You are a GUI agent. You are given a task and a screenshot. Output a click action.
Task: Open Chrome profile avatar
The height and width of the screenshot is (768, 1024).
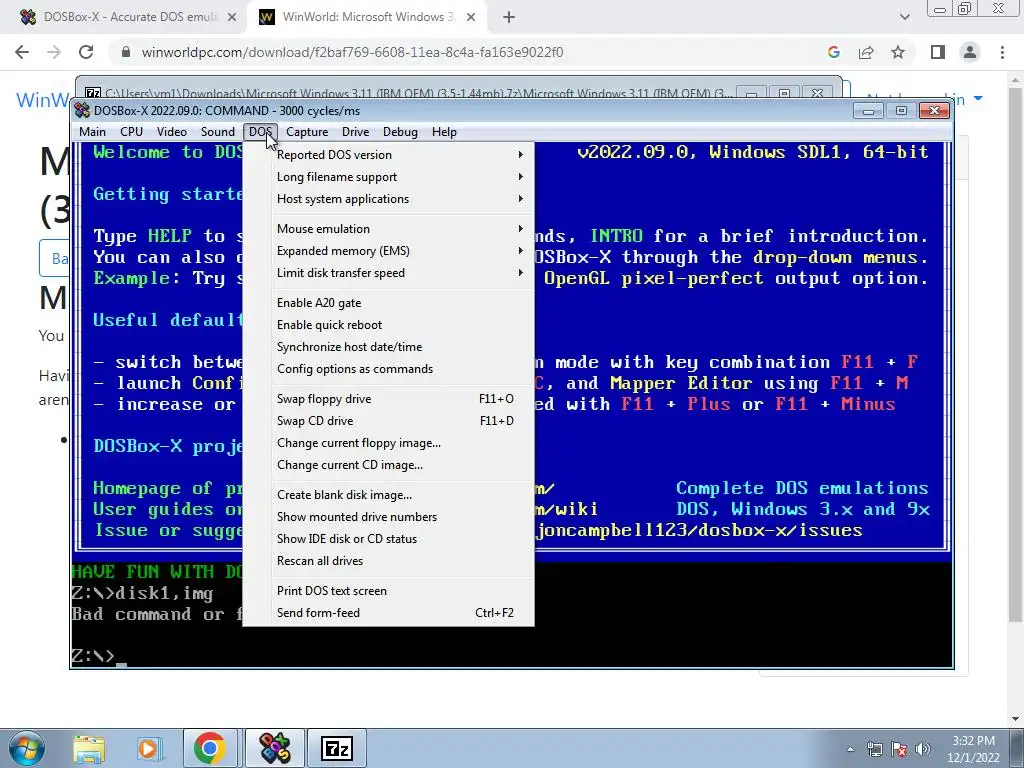coord(970,52)
